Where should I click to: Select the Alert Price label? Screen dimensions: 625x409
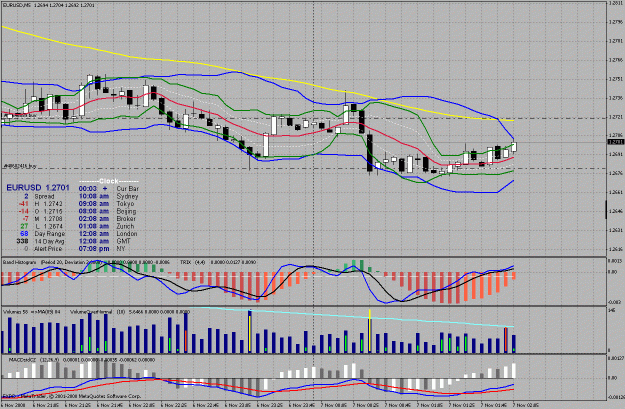point(48,249)
